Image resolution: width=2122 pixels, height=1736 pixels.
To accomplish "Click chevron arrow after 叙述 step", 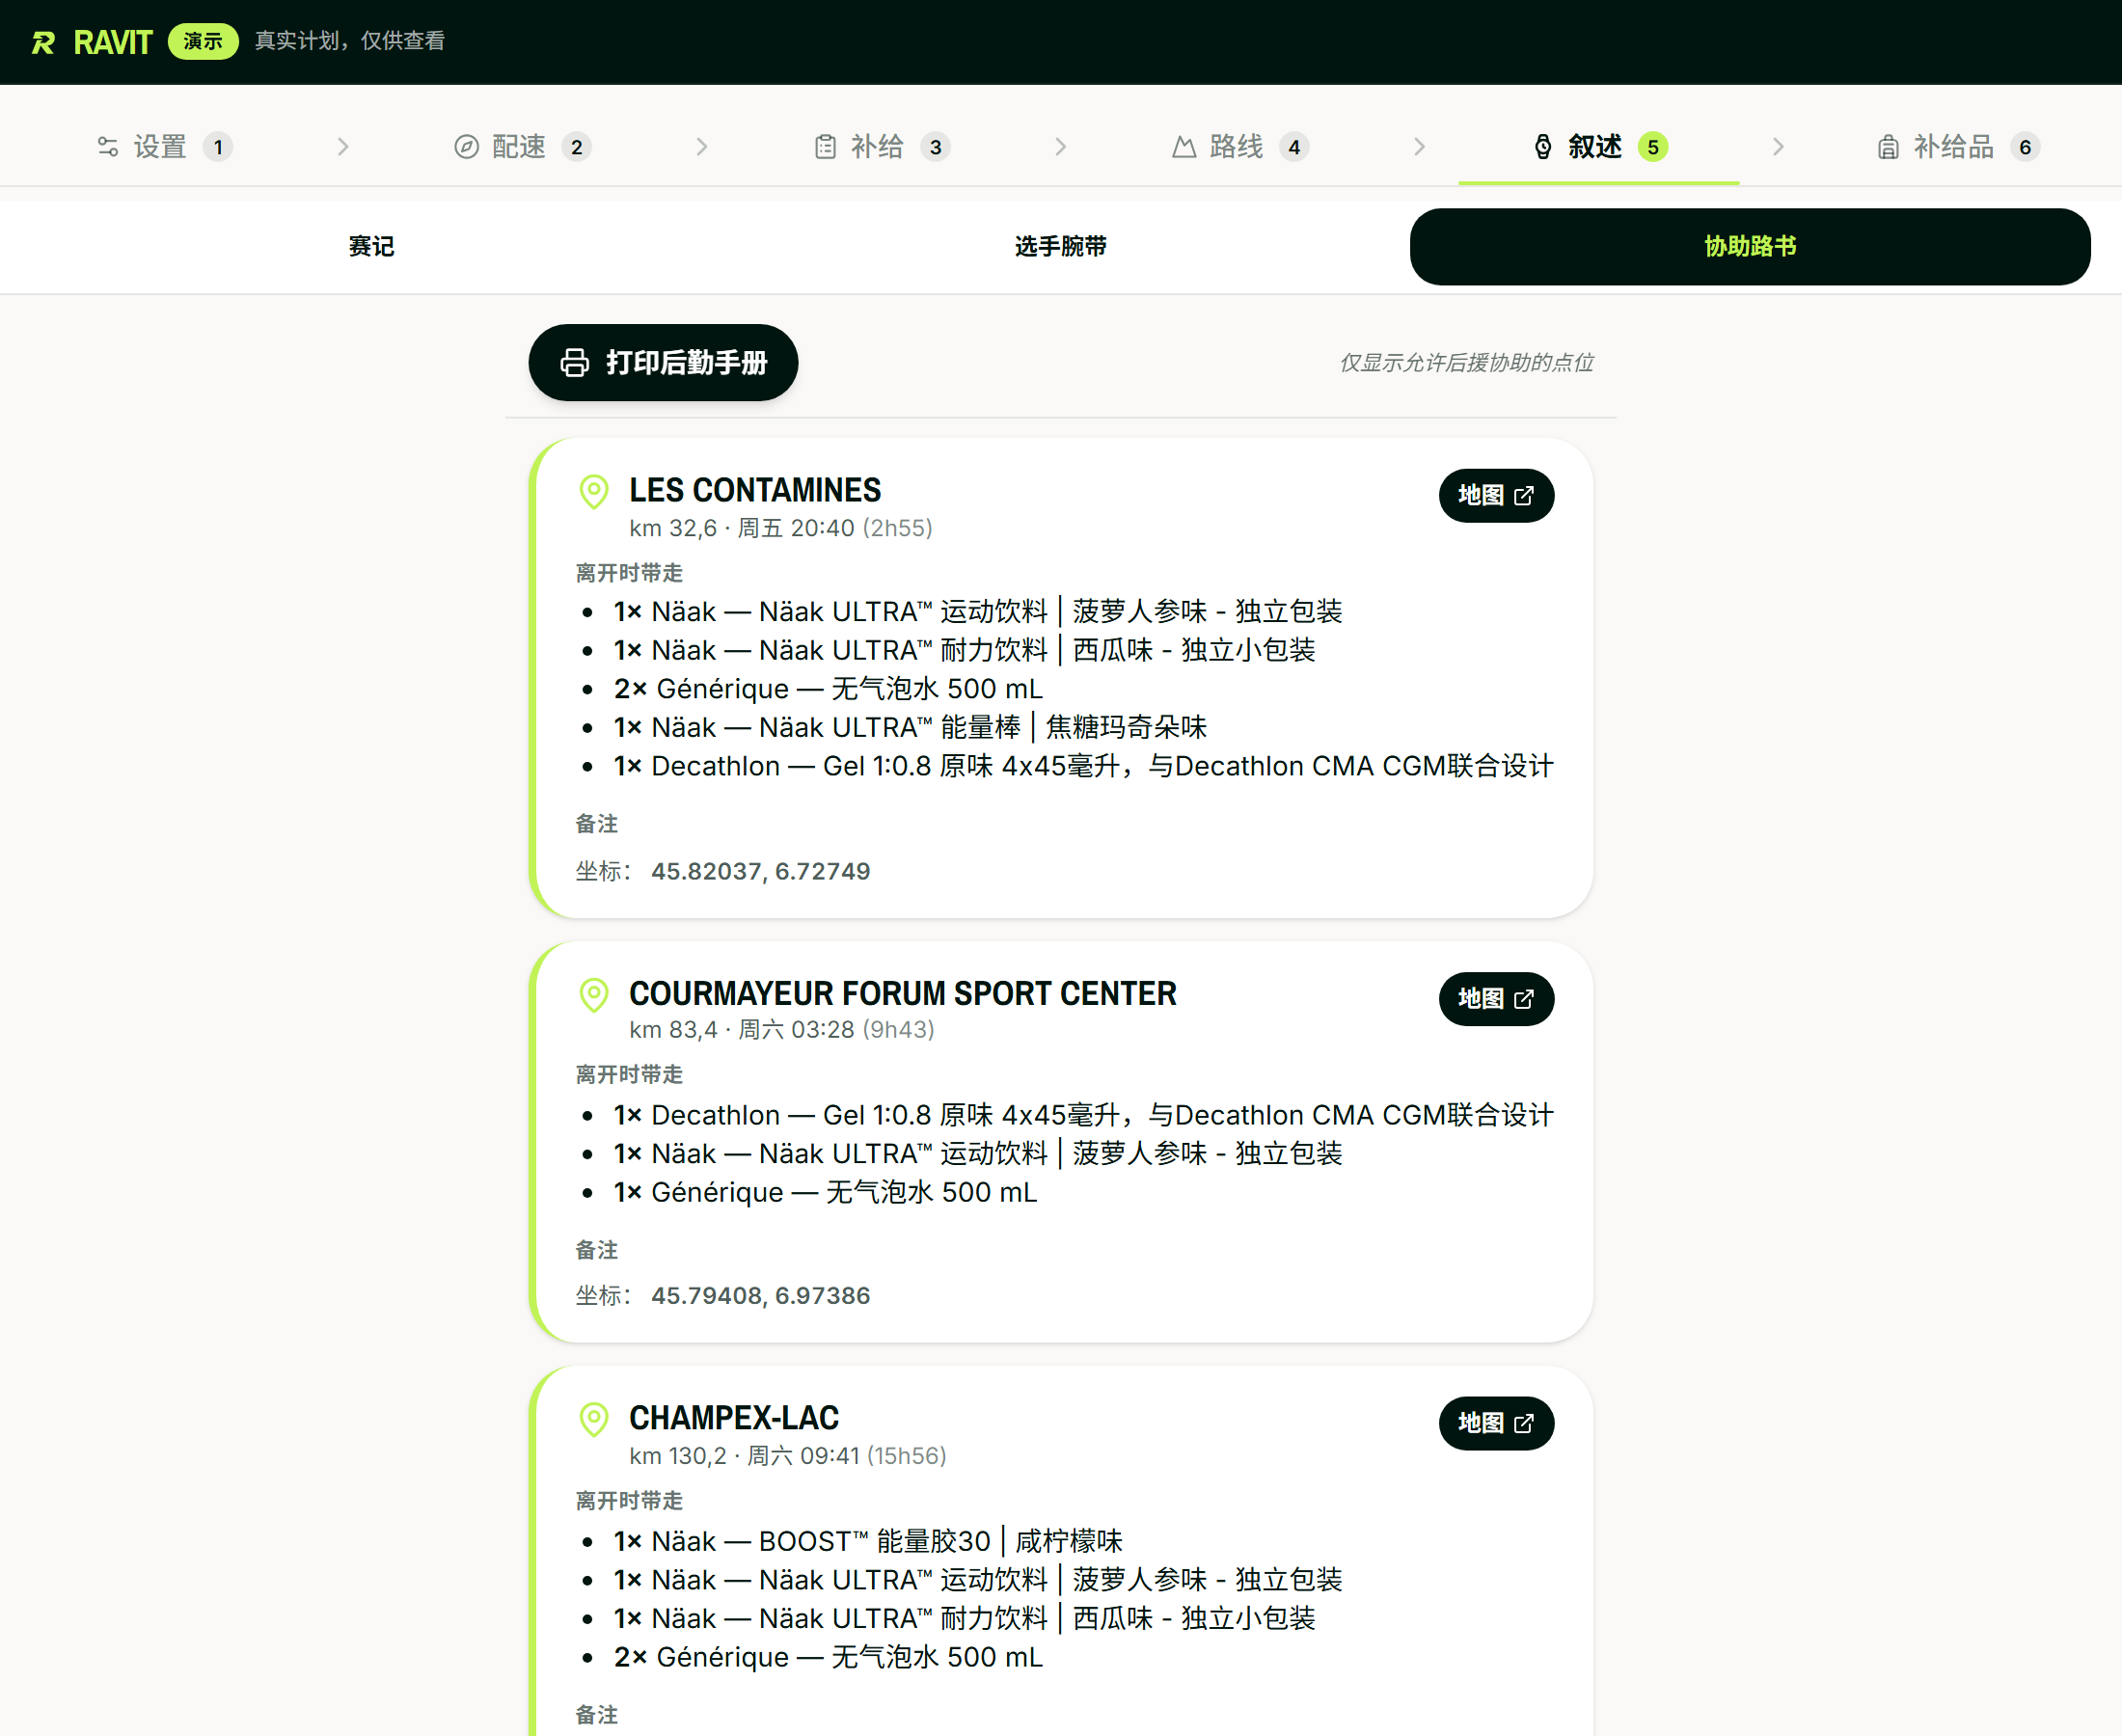I will pos(1778,147).
